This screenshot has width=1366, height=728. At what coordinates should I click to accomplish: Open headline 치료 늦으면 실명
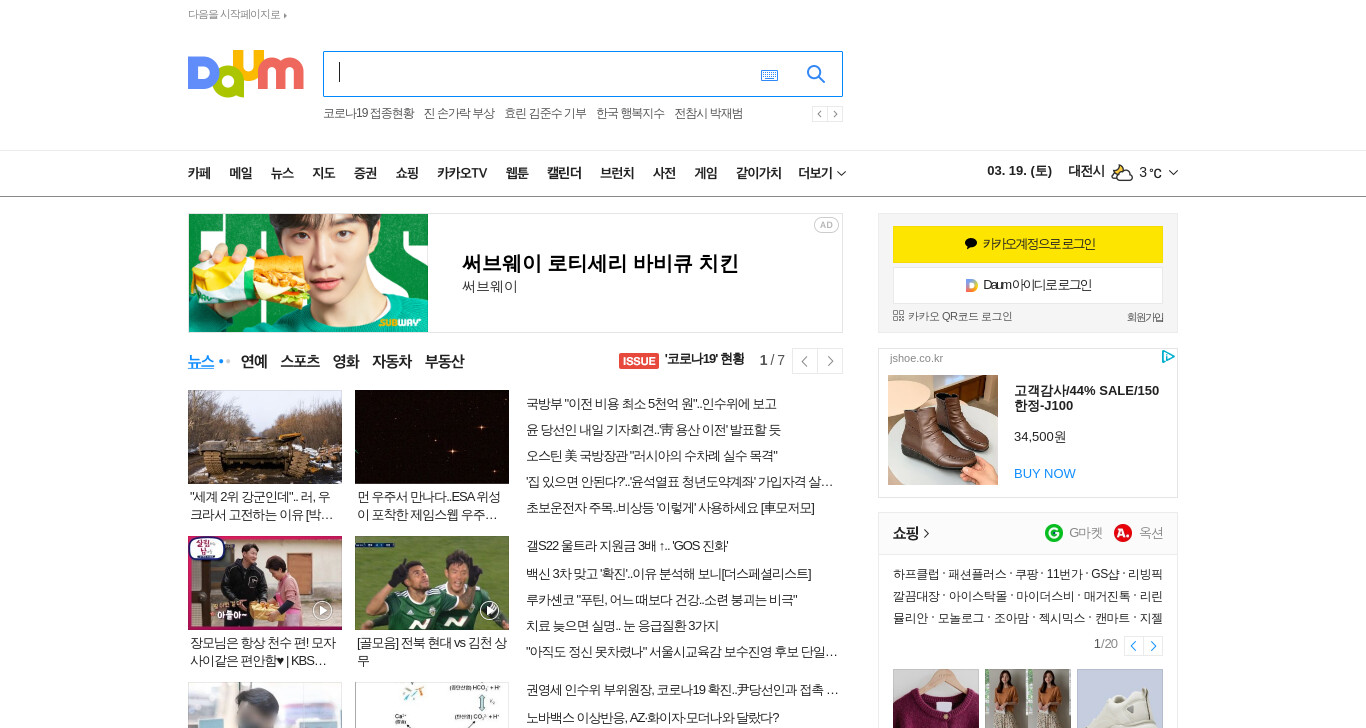click(x=623, y=626)
